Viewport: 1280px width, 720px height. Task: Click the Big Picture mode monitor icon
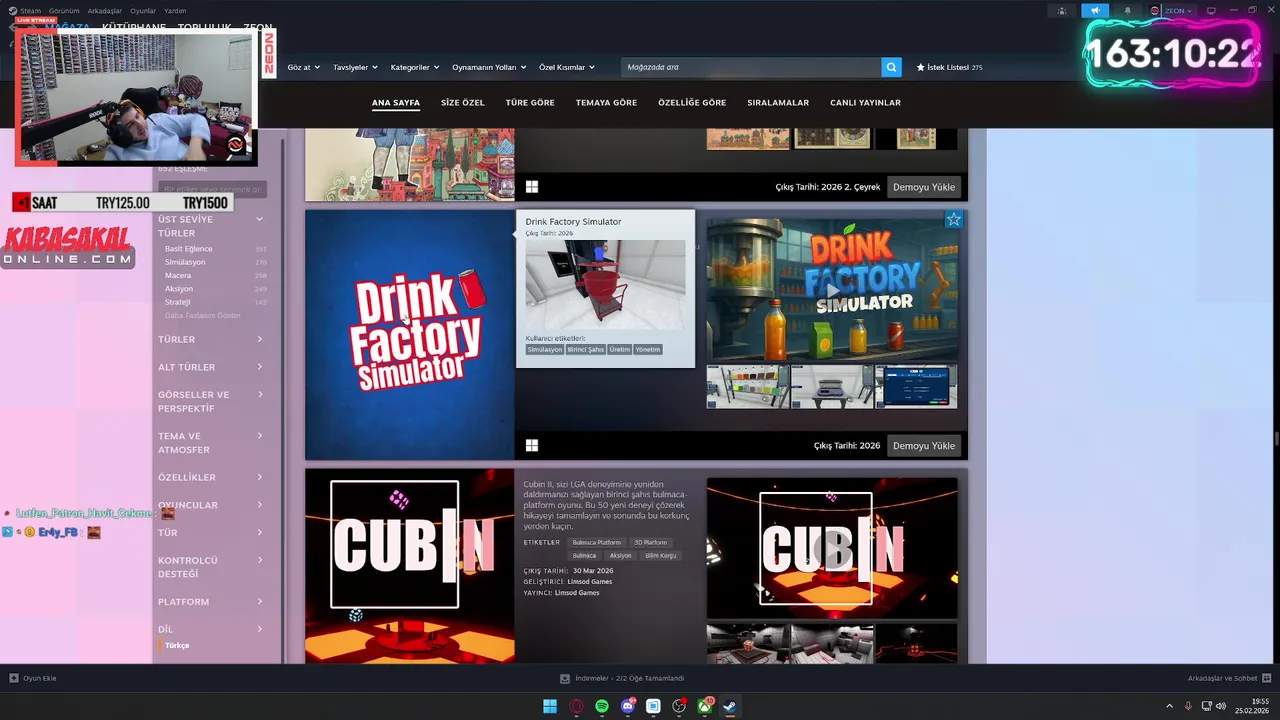[x=1211, y=11]
